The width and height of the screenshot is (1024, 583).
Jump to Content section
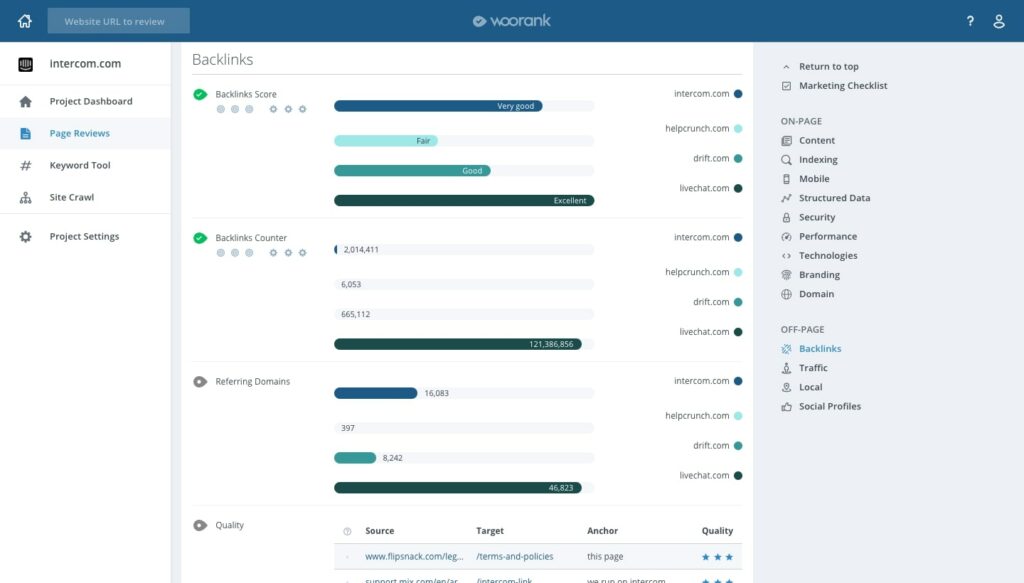tap(816, 140)
